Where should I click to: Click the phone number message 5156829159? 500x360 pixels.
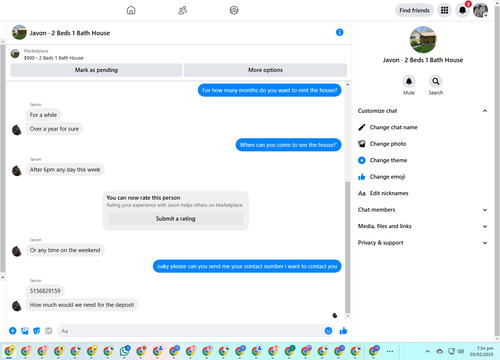45,291
